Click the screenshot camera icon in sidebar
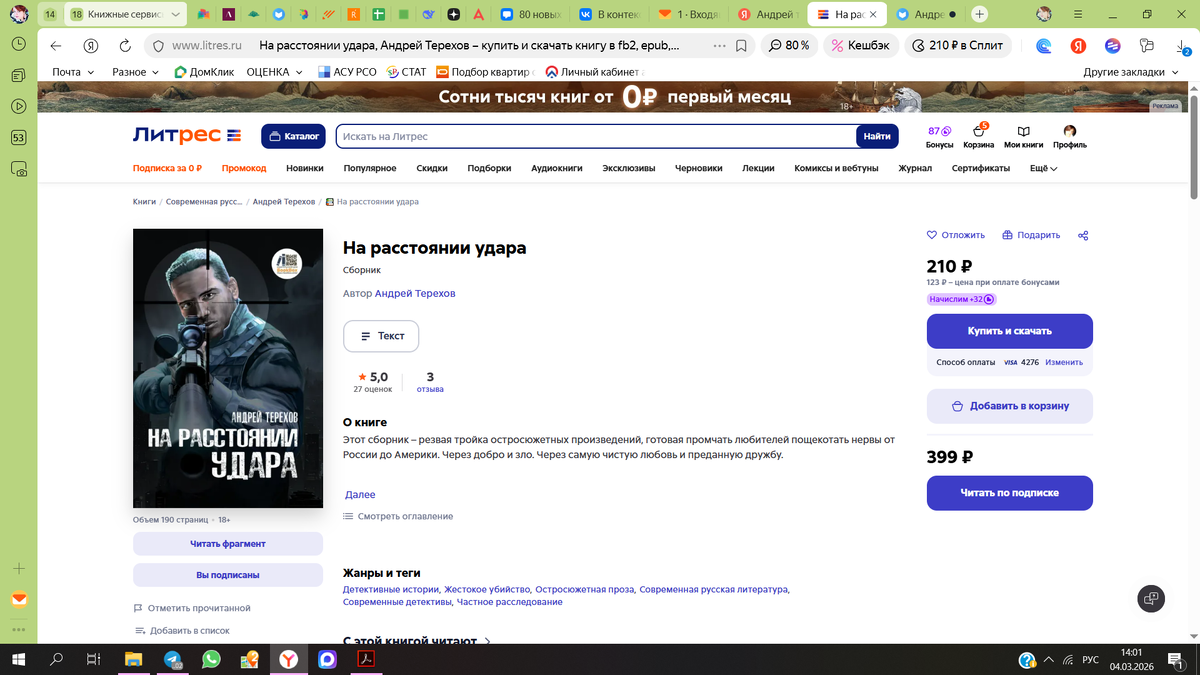Screen dimensions: 1200x675 (x=19, y=170)
